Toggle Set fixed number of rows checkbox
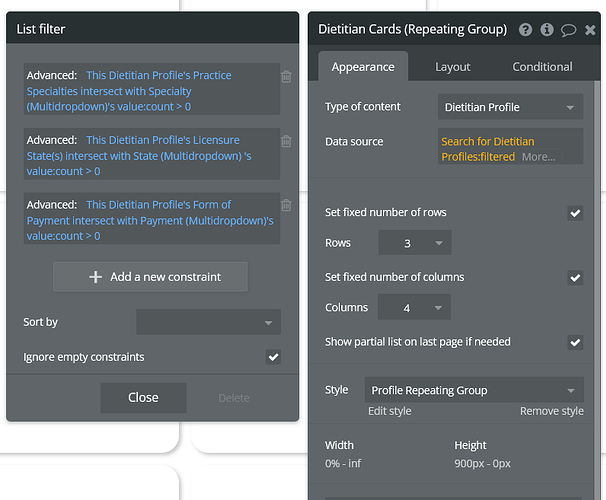Image resolution: width=606 pixels, height=500 pixels. coord(575,213)
